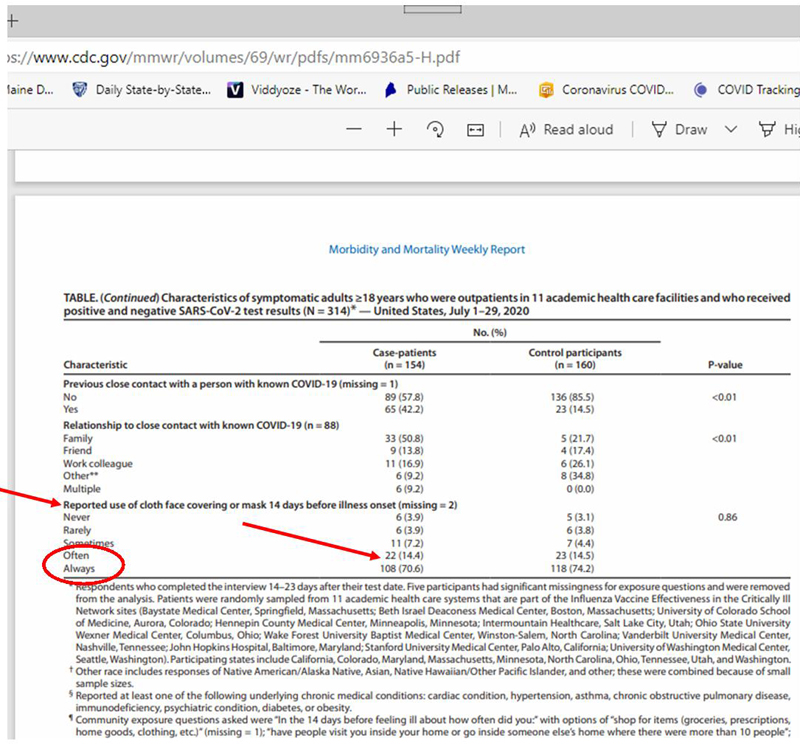Open a new browser tab
Viewport: 800px width, 752px height.
pyautogui.click(x=12, y=21)
